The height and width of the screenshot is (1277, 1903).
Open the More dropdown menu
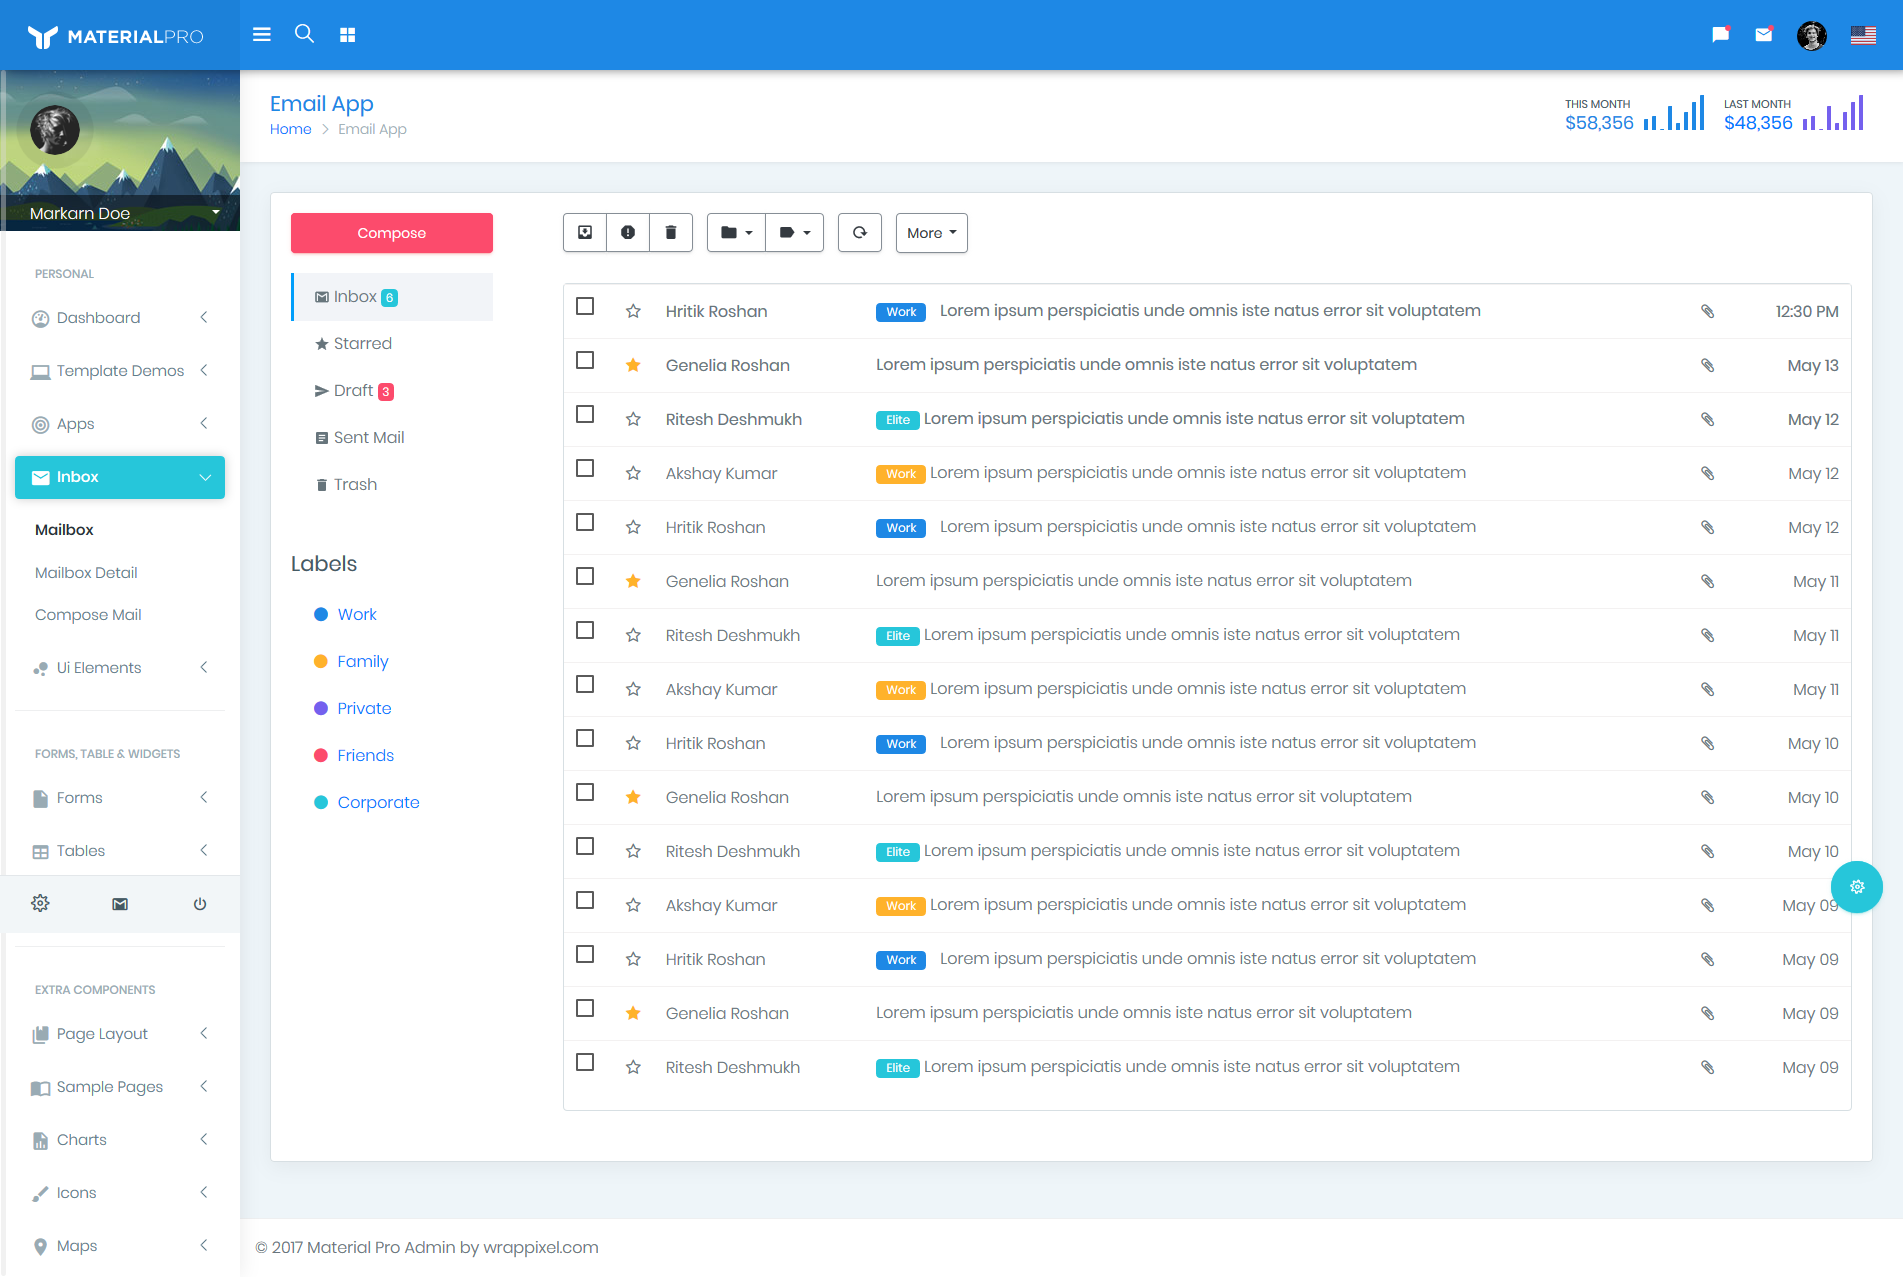tap(931, 233)
